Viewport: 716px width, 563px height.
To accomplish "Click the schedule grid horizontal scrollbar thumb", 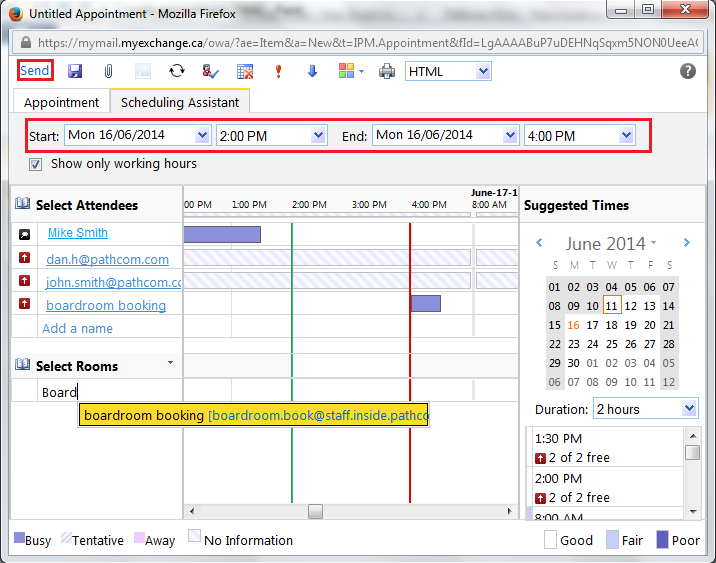I will [315, 511].
